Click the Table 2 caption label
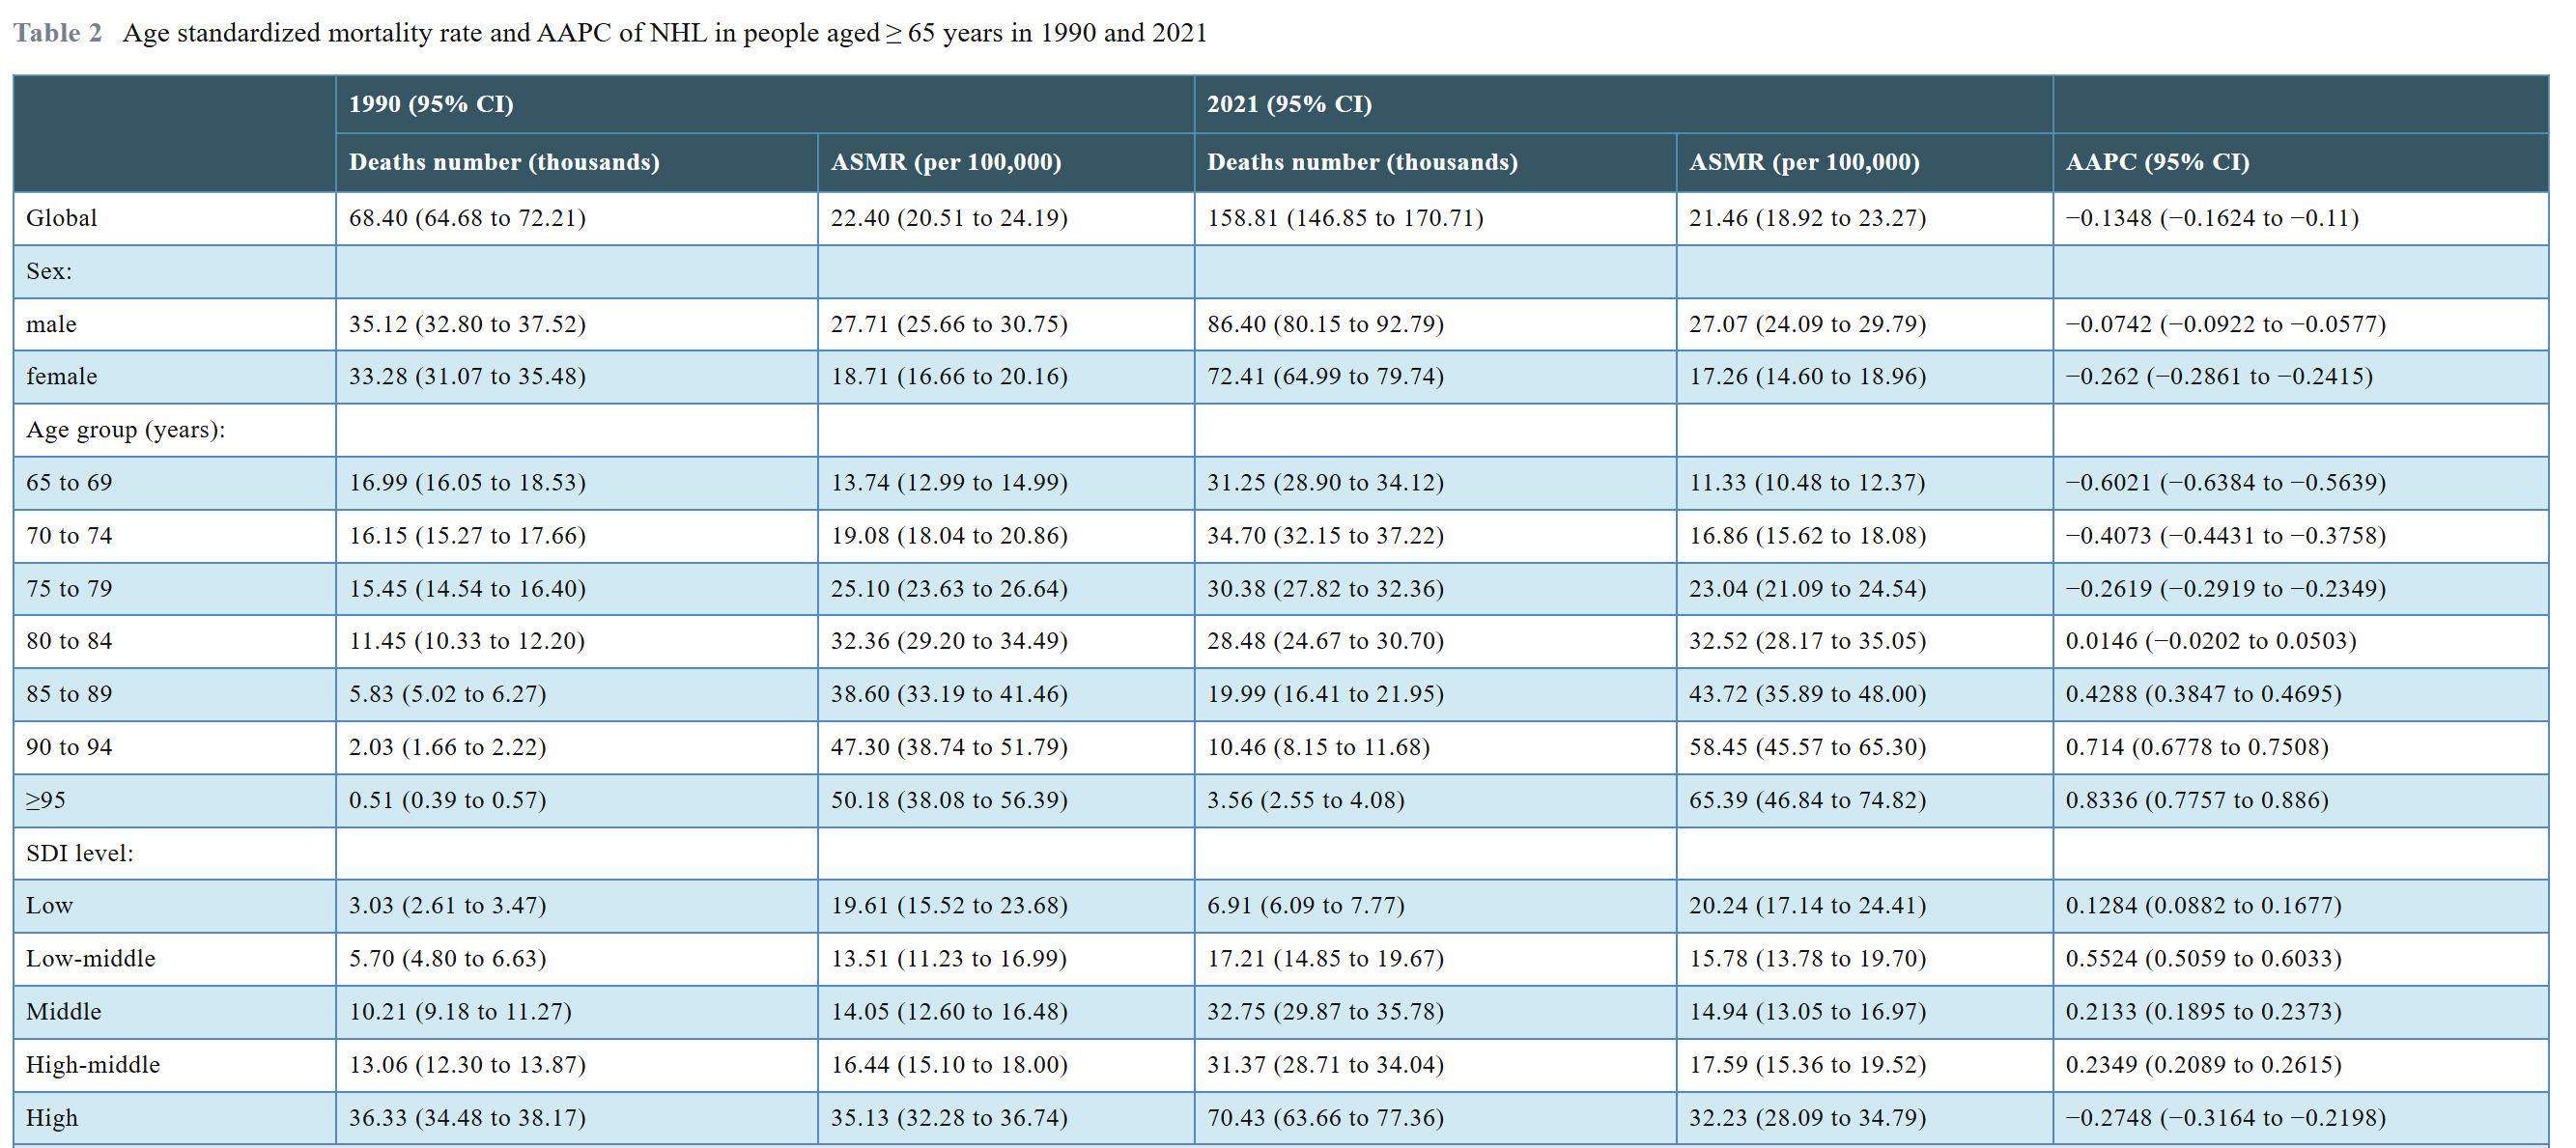The image size is (2576, 1148). (x=57, y=33)
